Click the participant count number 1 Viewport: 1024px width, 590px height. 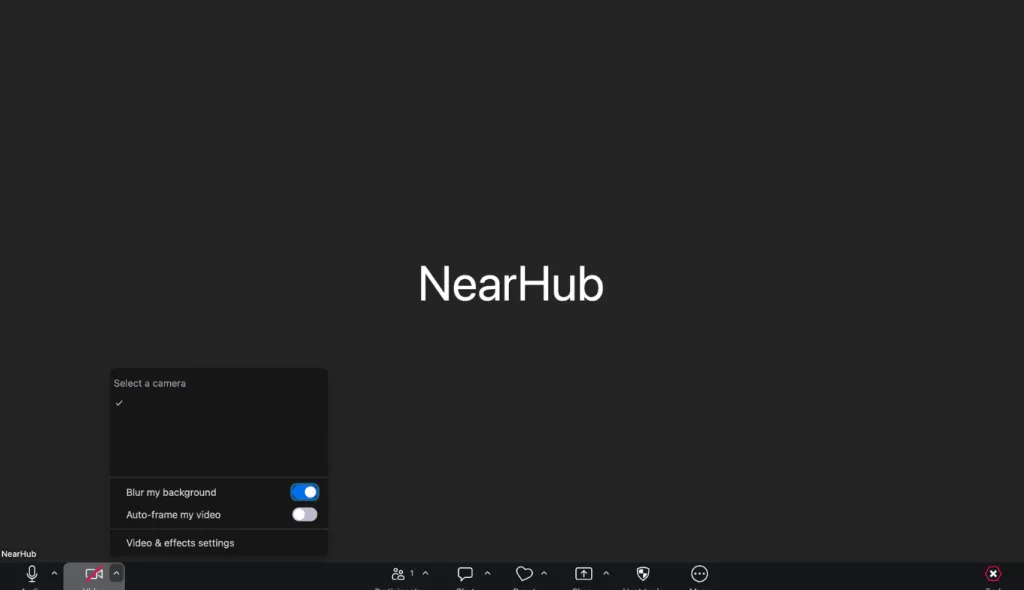pyautogui.click(x=412, y=573)
